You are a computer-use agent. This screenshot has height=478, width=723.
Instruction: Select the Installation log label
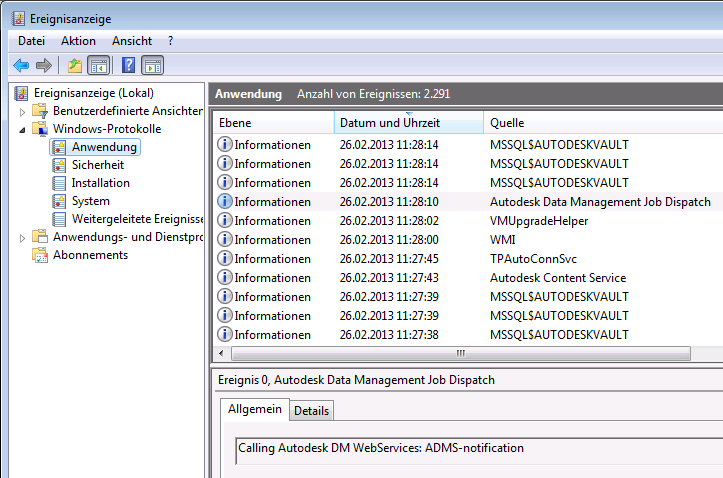101,183
